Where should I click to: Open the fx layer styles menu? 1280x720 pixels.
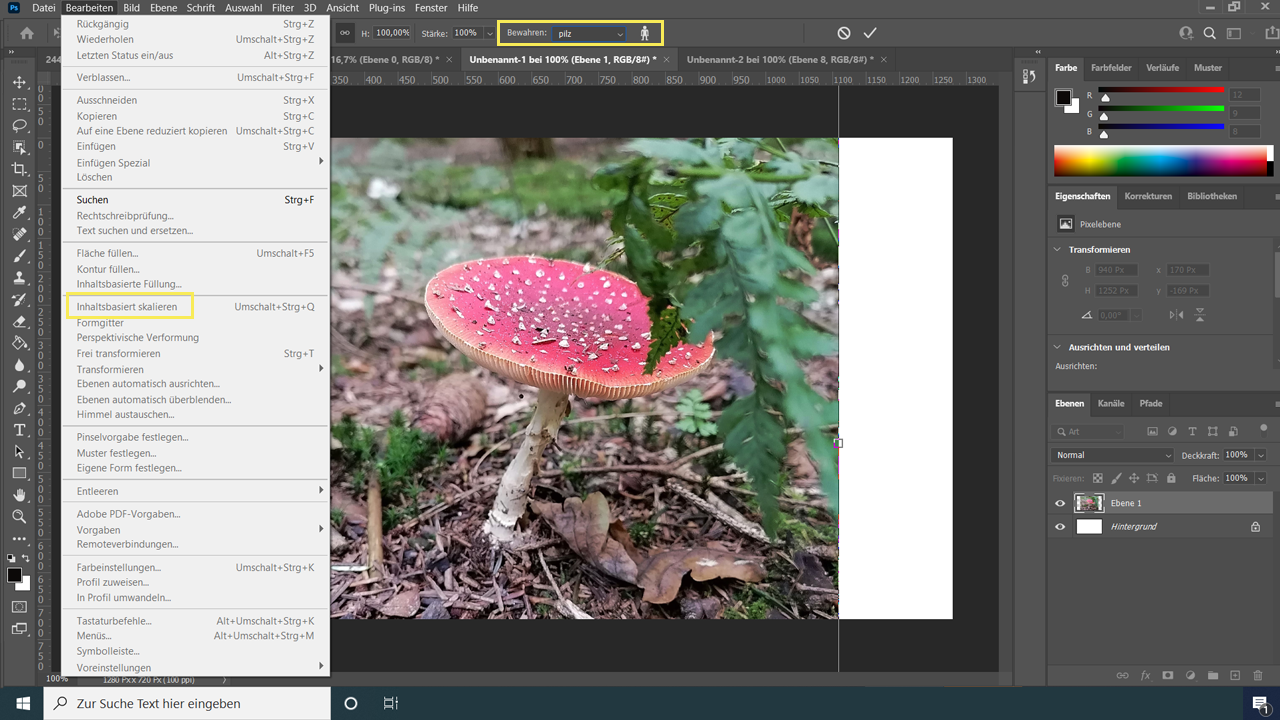(1145, 675)
